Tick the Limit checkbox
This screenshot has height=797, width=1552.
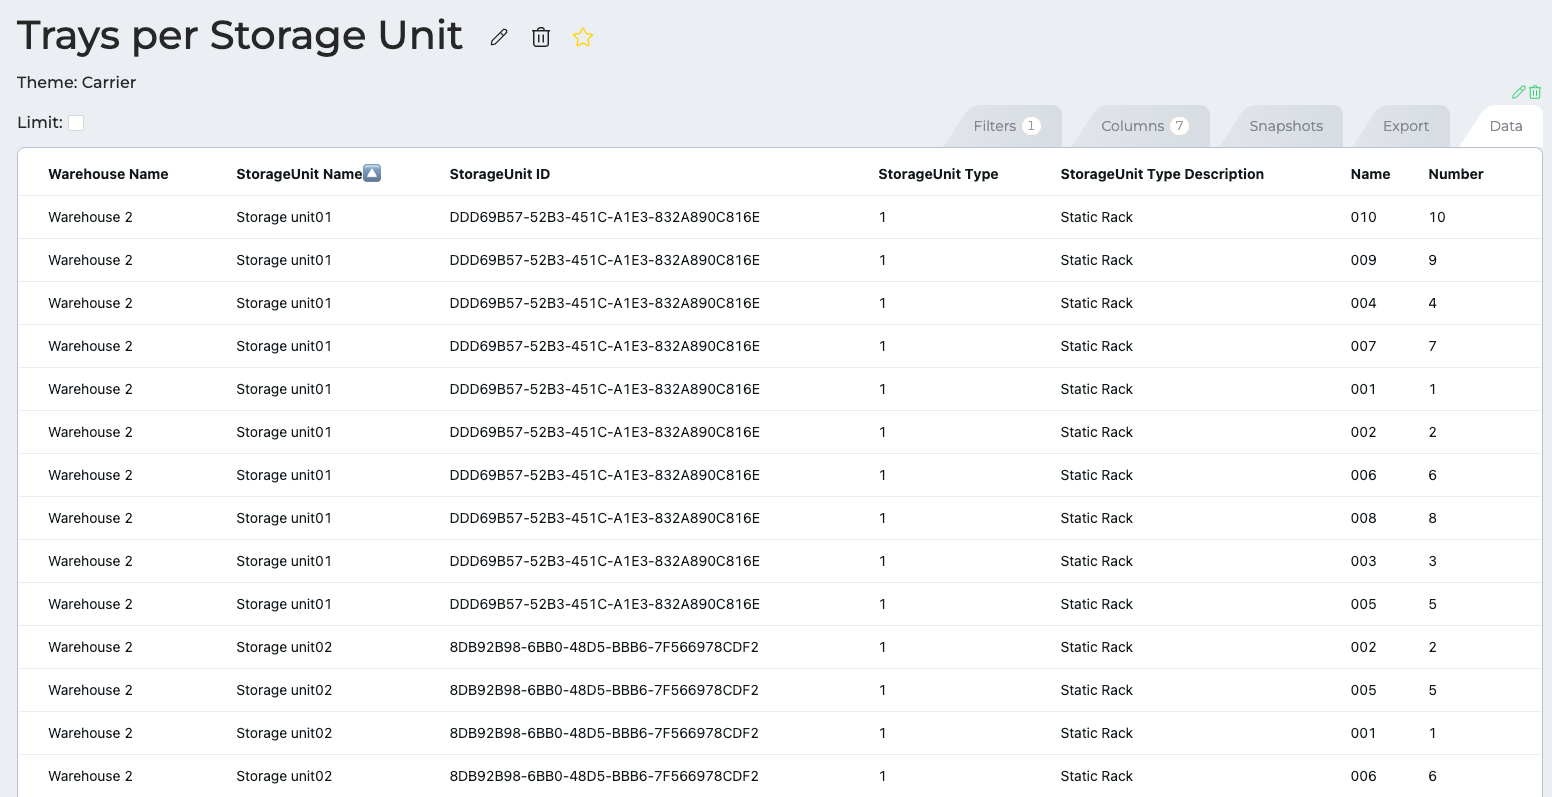pos(76,122)
